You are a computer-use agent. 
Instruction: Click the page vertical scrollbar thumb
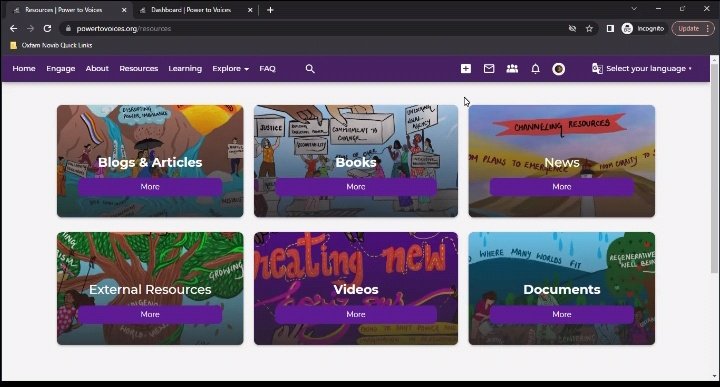[x=714, y=168]
